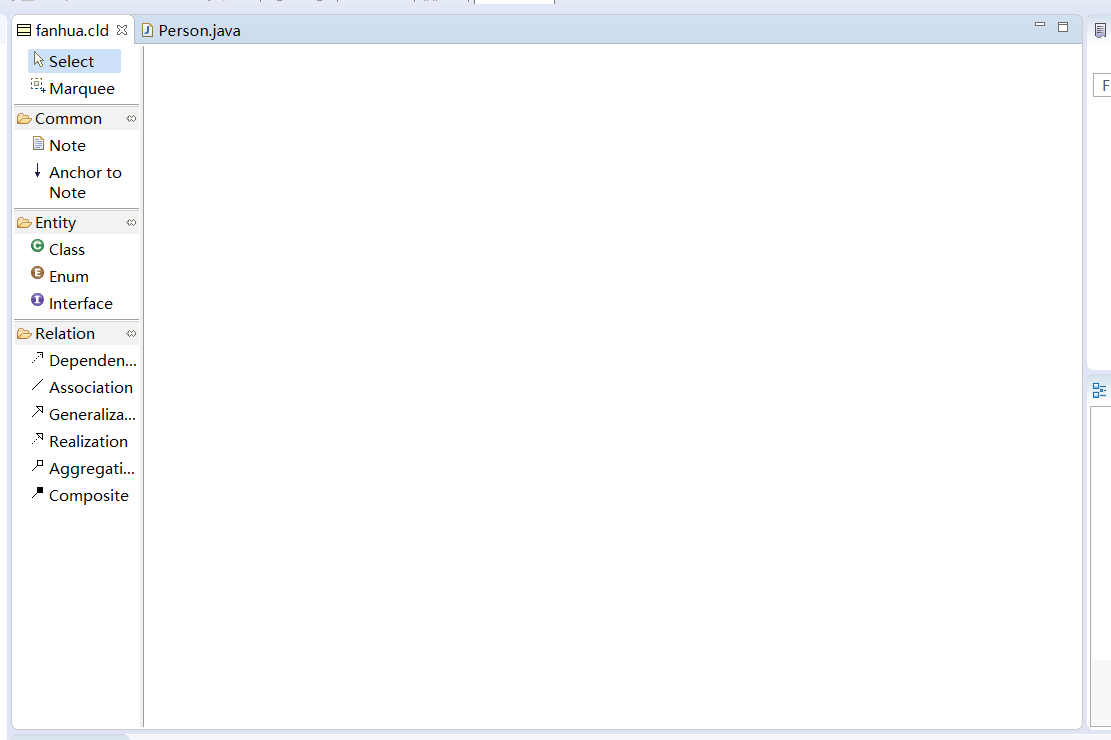Click the Outline view icon at right
The height and width of the screenshot is (740, 1111).
coord(1099,391)
